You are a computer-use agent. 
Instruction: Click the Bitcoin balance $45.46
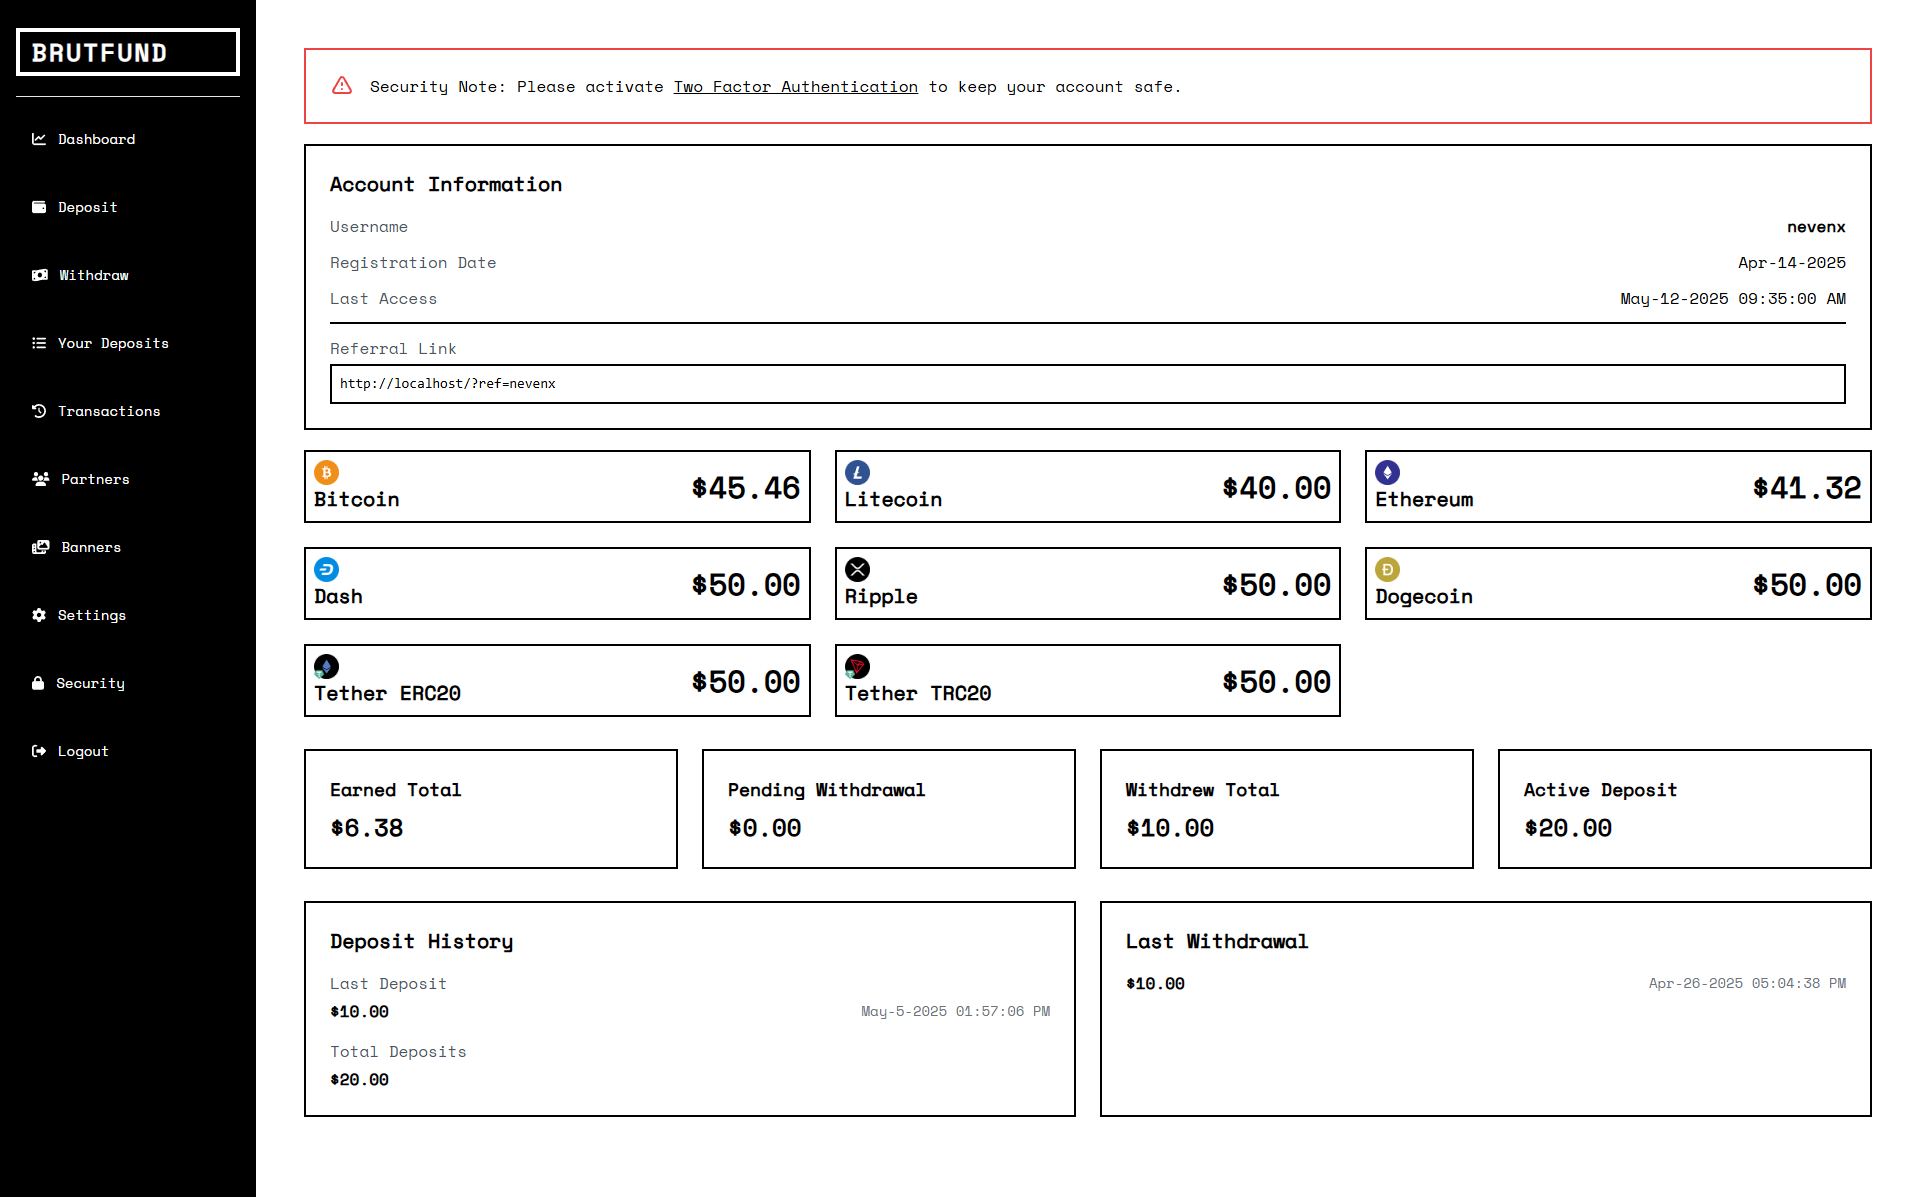[745, 488]
